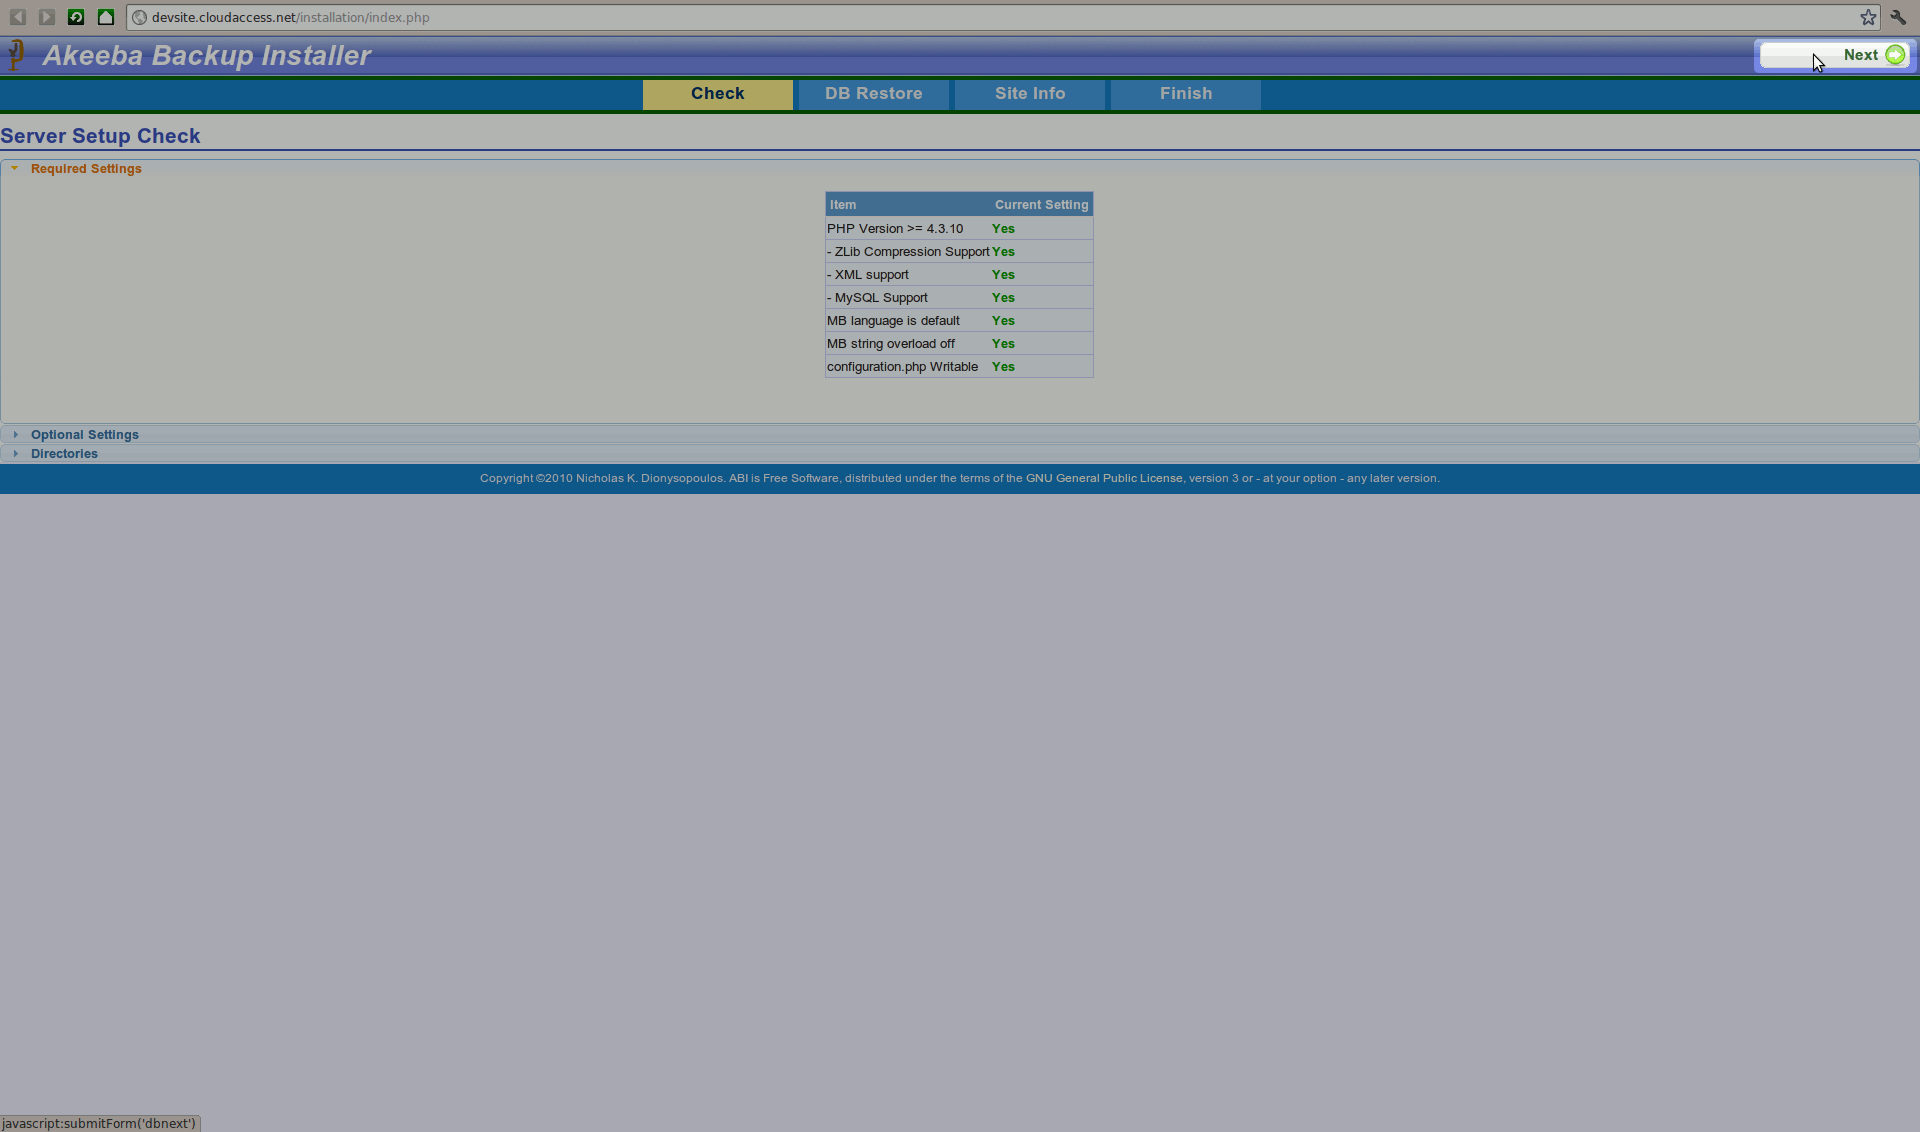Image resolution: width=1920 pixels, height=1132 pixels.
Task: Open the GNU General Public License link
Action: [x=1104, y=479]
